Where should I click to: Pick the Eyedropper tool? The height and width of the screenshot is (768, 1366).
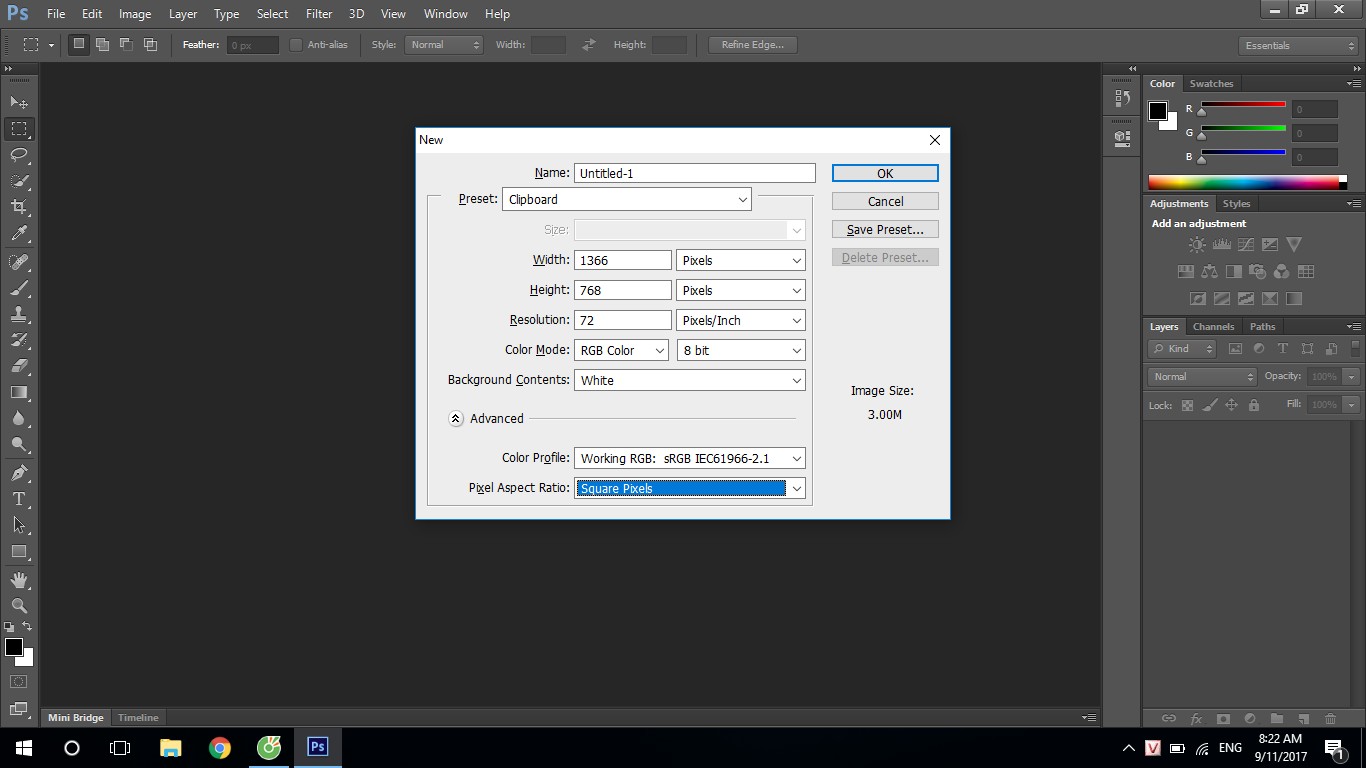[19, 234]
